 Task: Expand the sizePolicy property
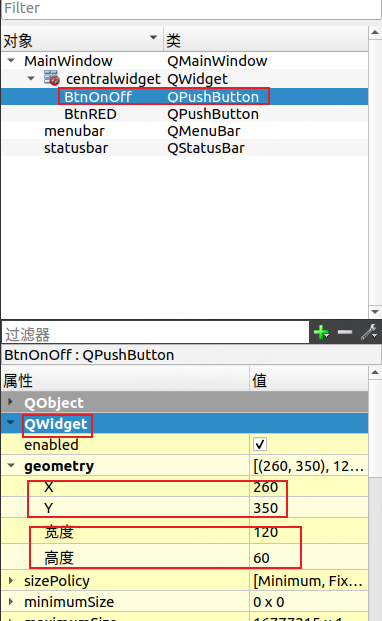11,581
